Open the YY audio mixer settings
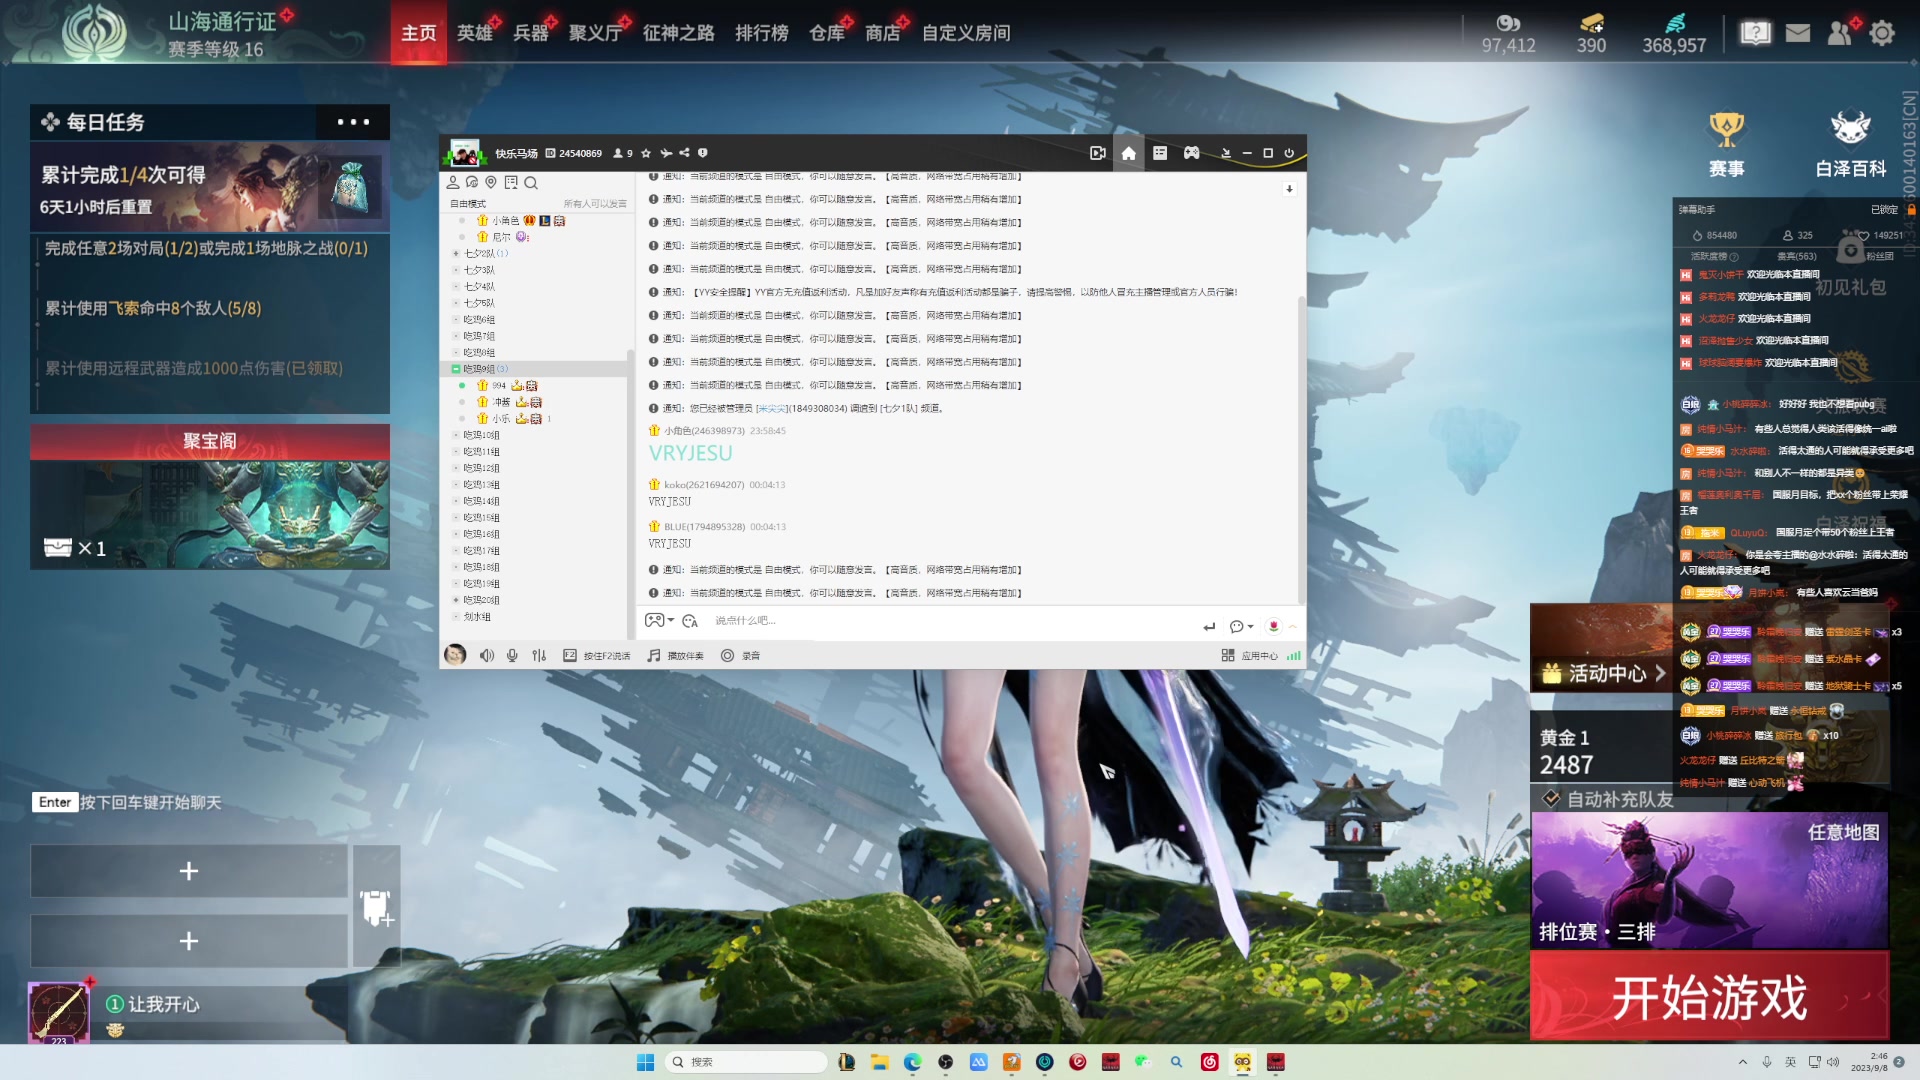 point(539,656)
